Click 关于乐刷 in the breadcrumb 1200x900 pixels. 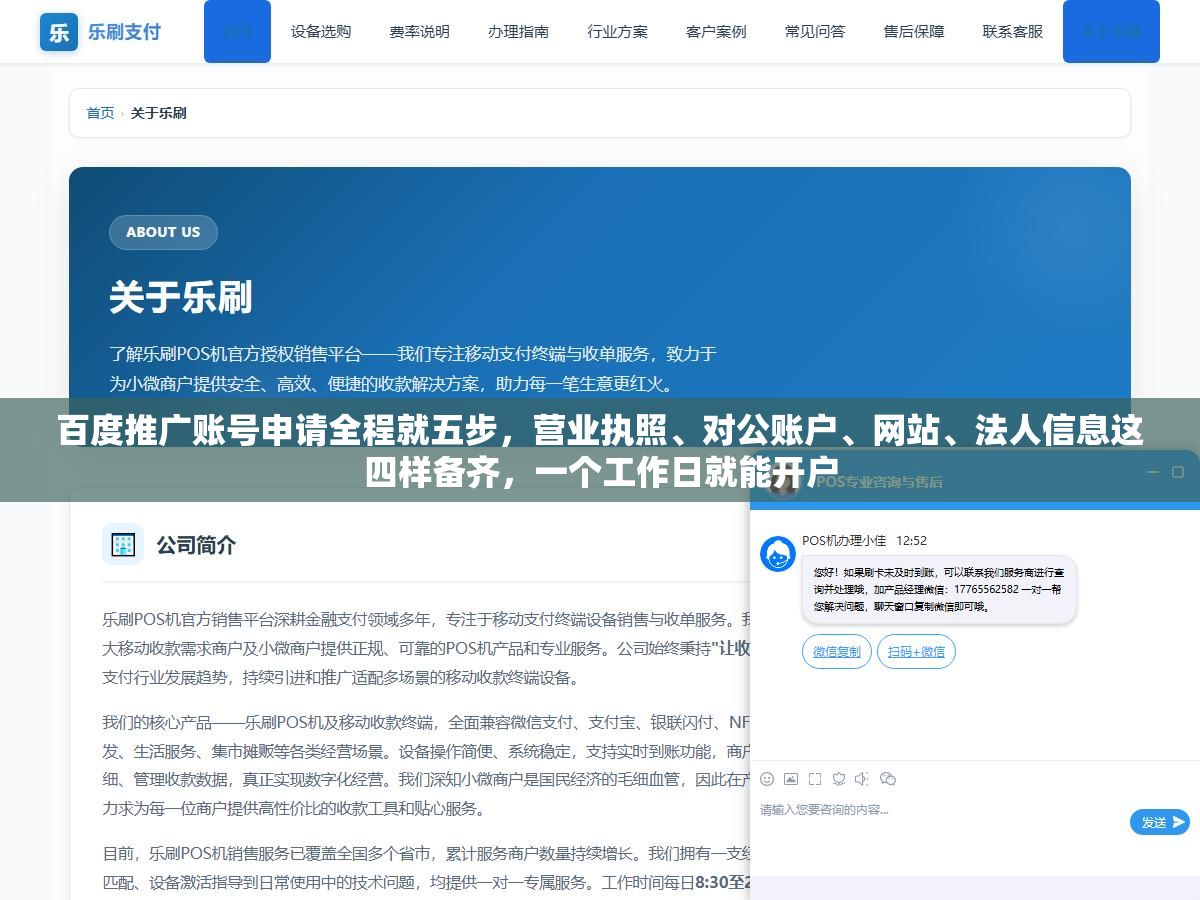pos(158,113)
